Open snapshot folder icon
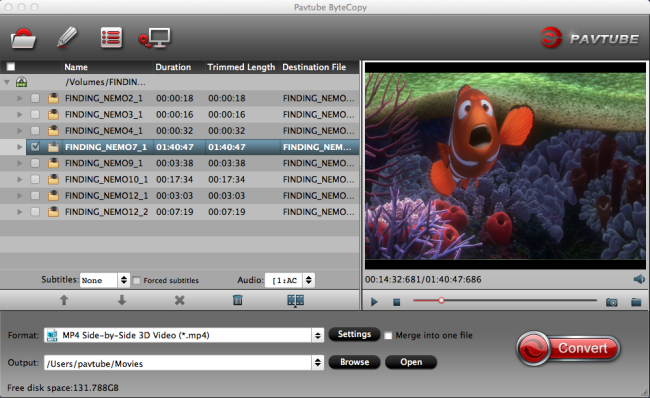The image size is (650, 398). 636,302
